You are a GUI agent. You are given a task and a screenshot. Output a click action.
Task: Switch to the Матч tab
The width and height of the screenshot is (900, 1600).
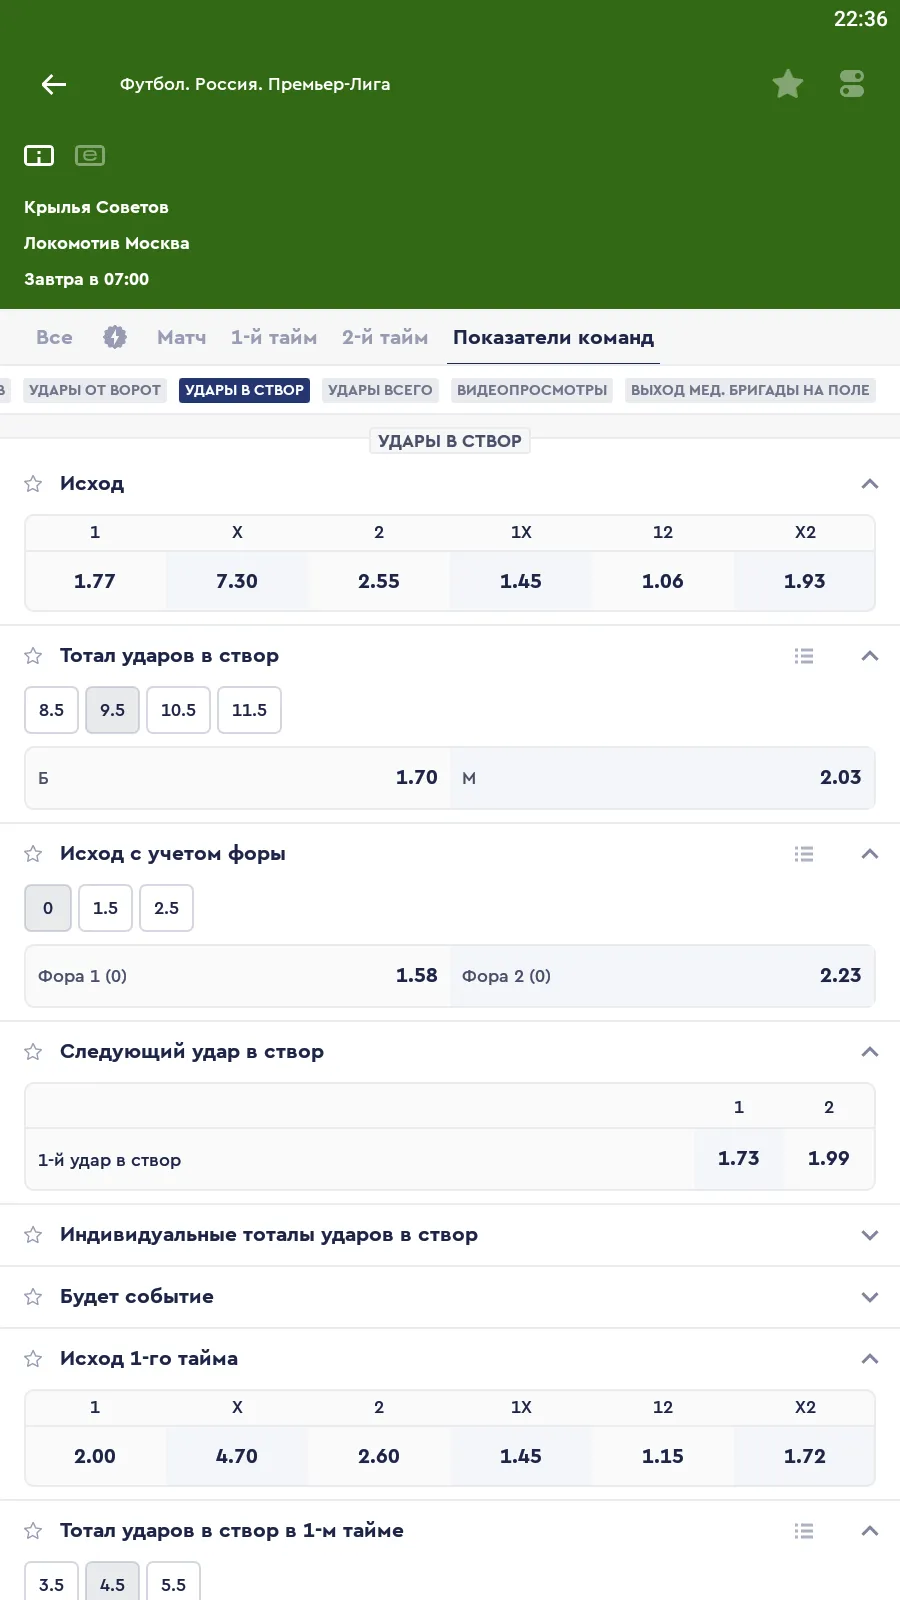click(181, 337)
